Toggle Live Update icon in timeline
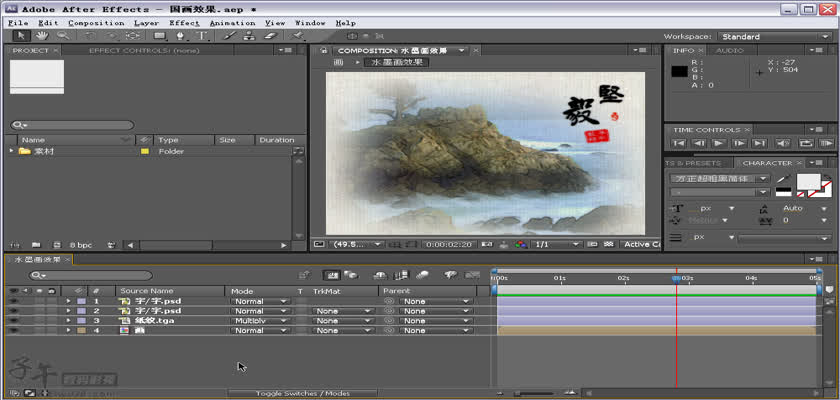The height and width of the screenshot is (400, 840). [332, 275]
